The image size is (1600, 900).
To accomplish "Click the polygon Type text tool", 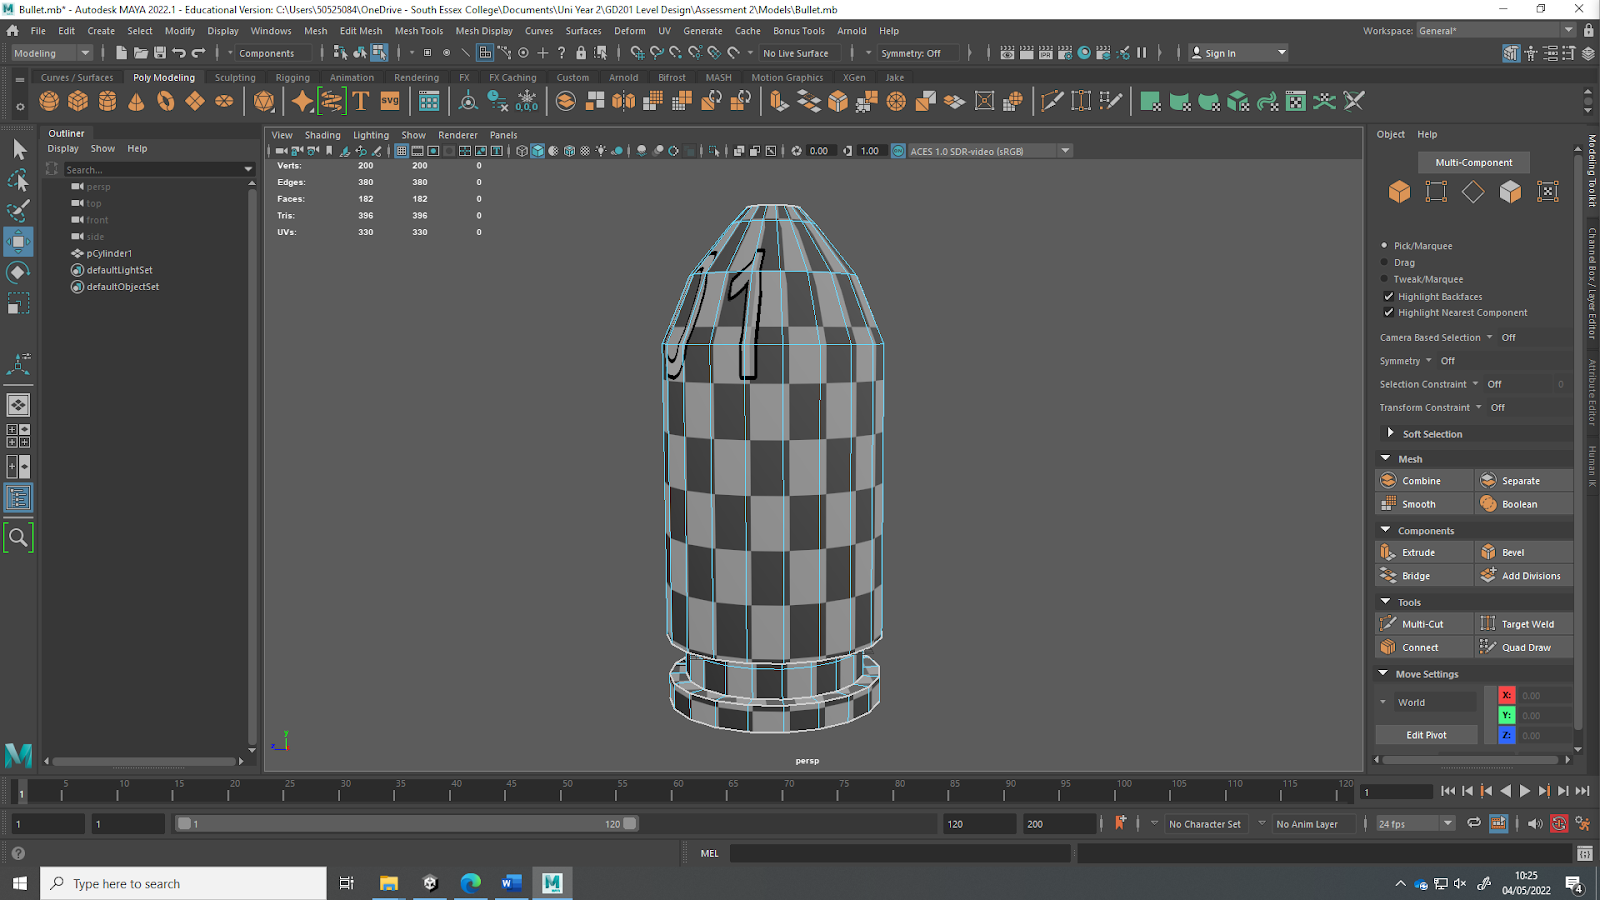I will pos(361,101).
